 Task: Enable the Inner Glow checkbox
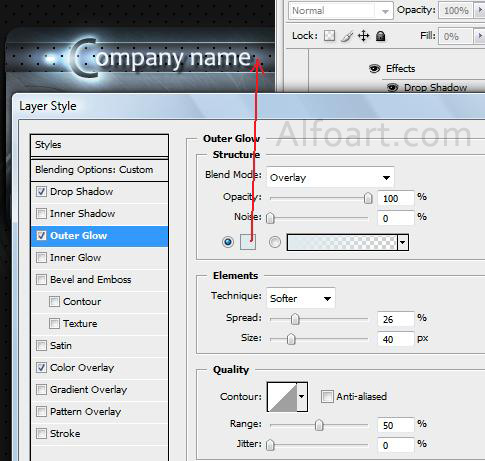pos(41,258)
